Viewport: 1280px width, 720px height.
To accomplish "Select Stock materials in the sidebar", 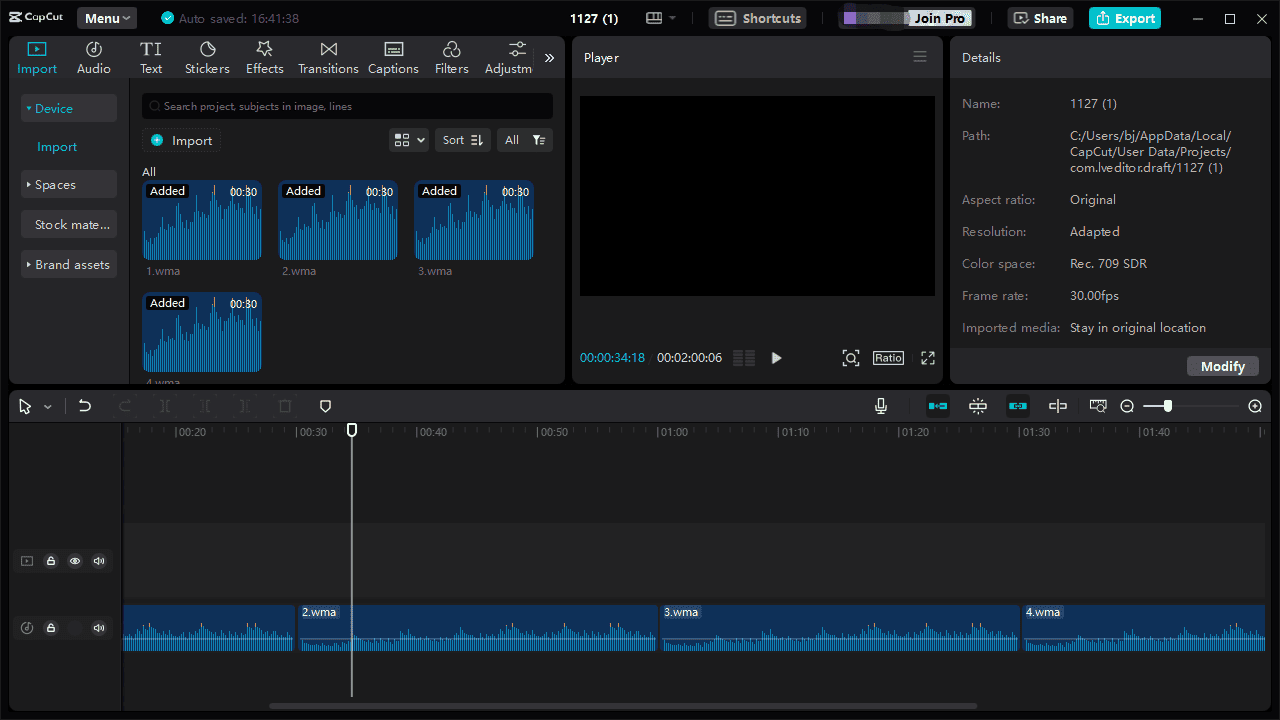I will 68,224.
